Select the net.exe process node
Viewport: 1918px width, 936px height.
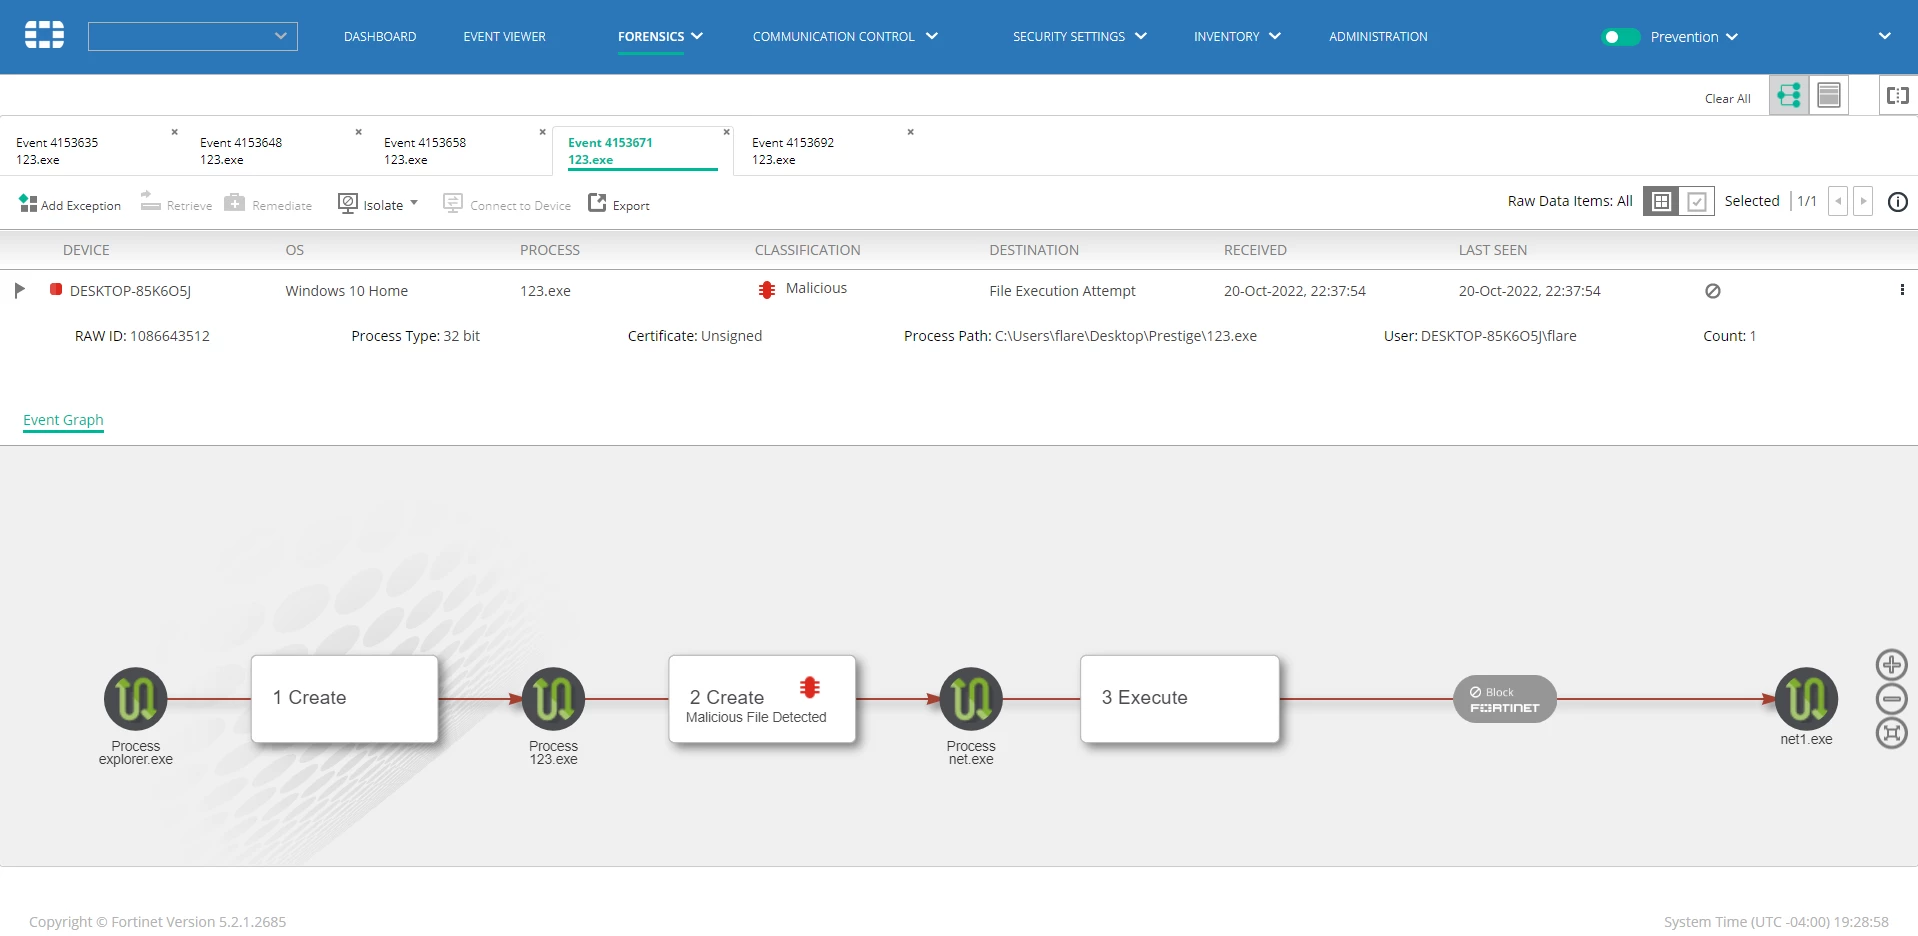971,699
